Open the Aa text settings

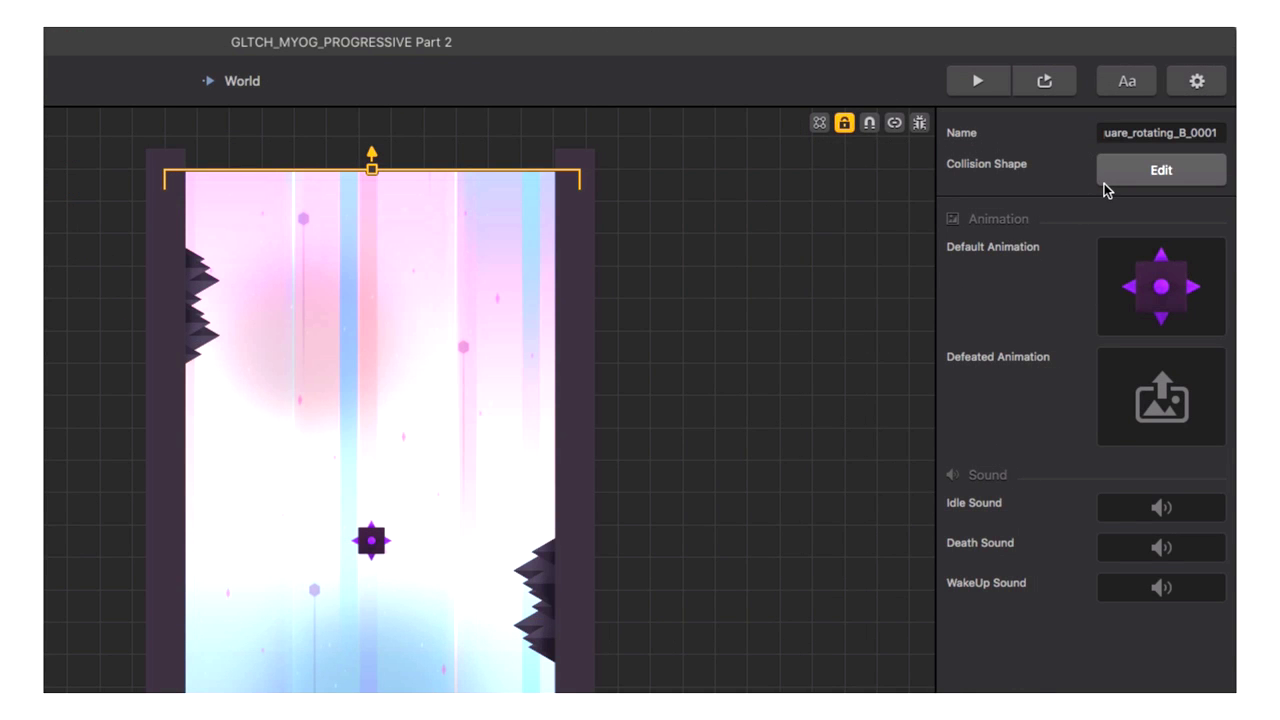[1127, 81]
